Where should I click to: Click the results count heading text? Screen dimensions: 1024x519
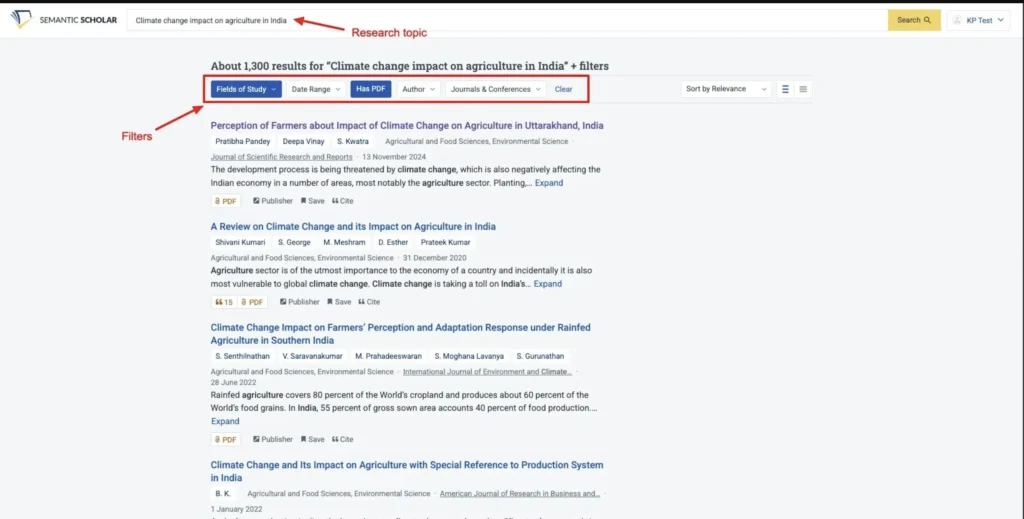coord(409,66)
